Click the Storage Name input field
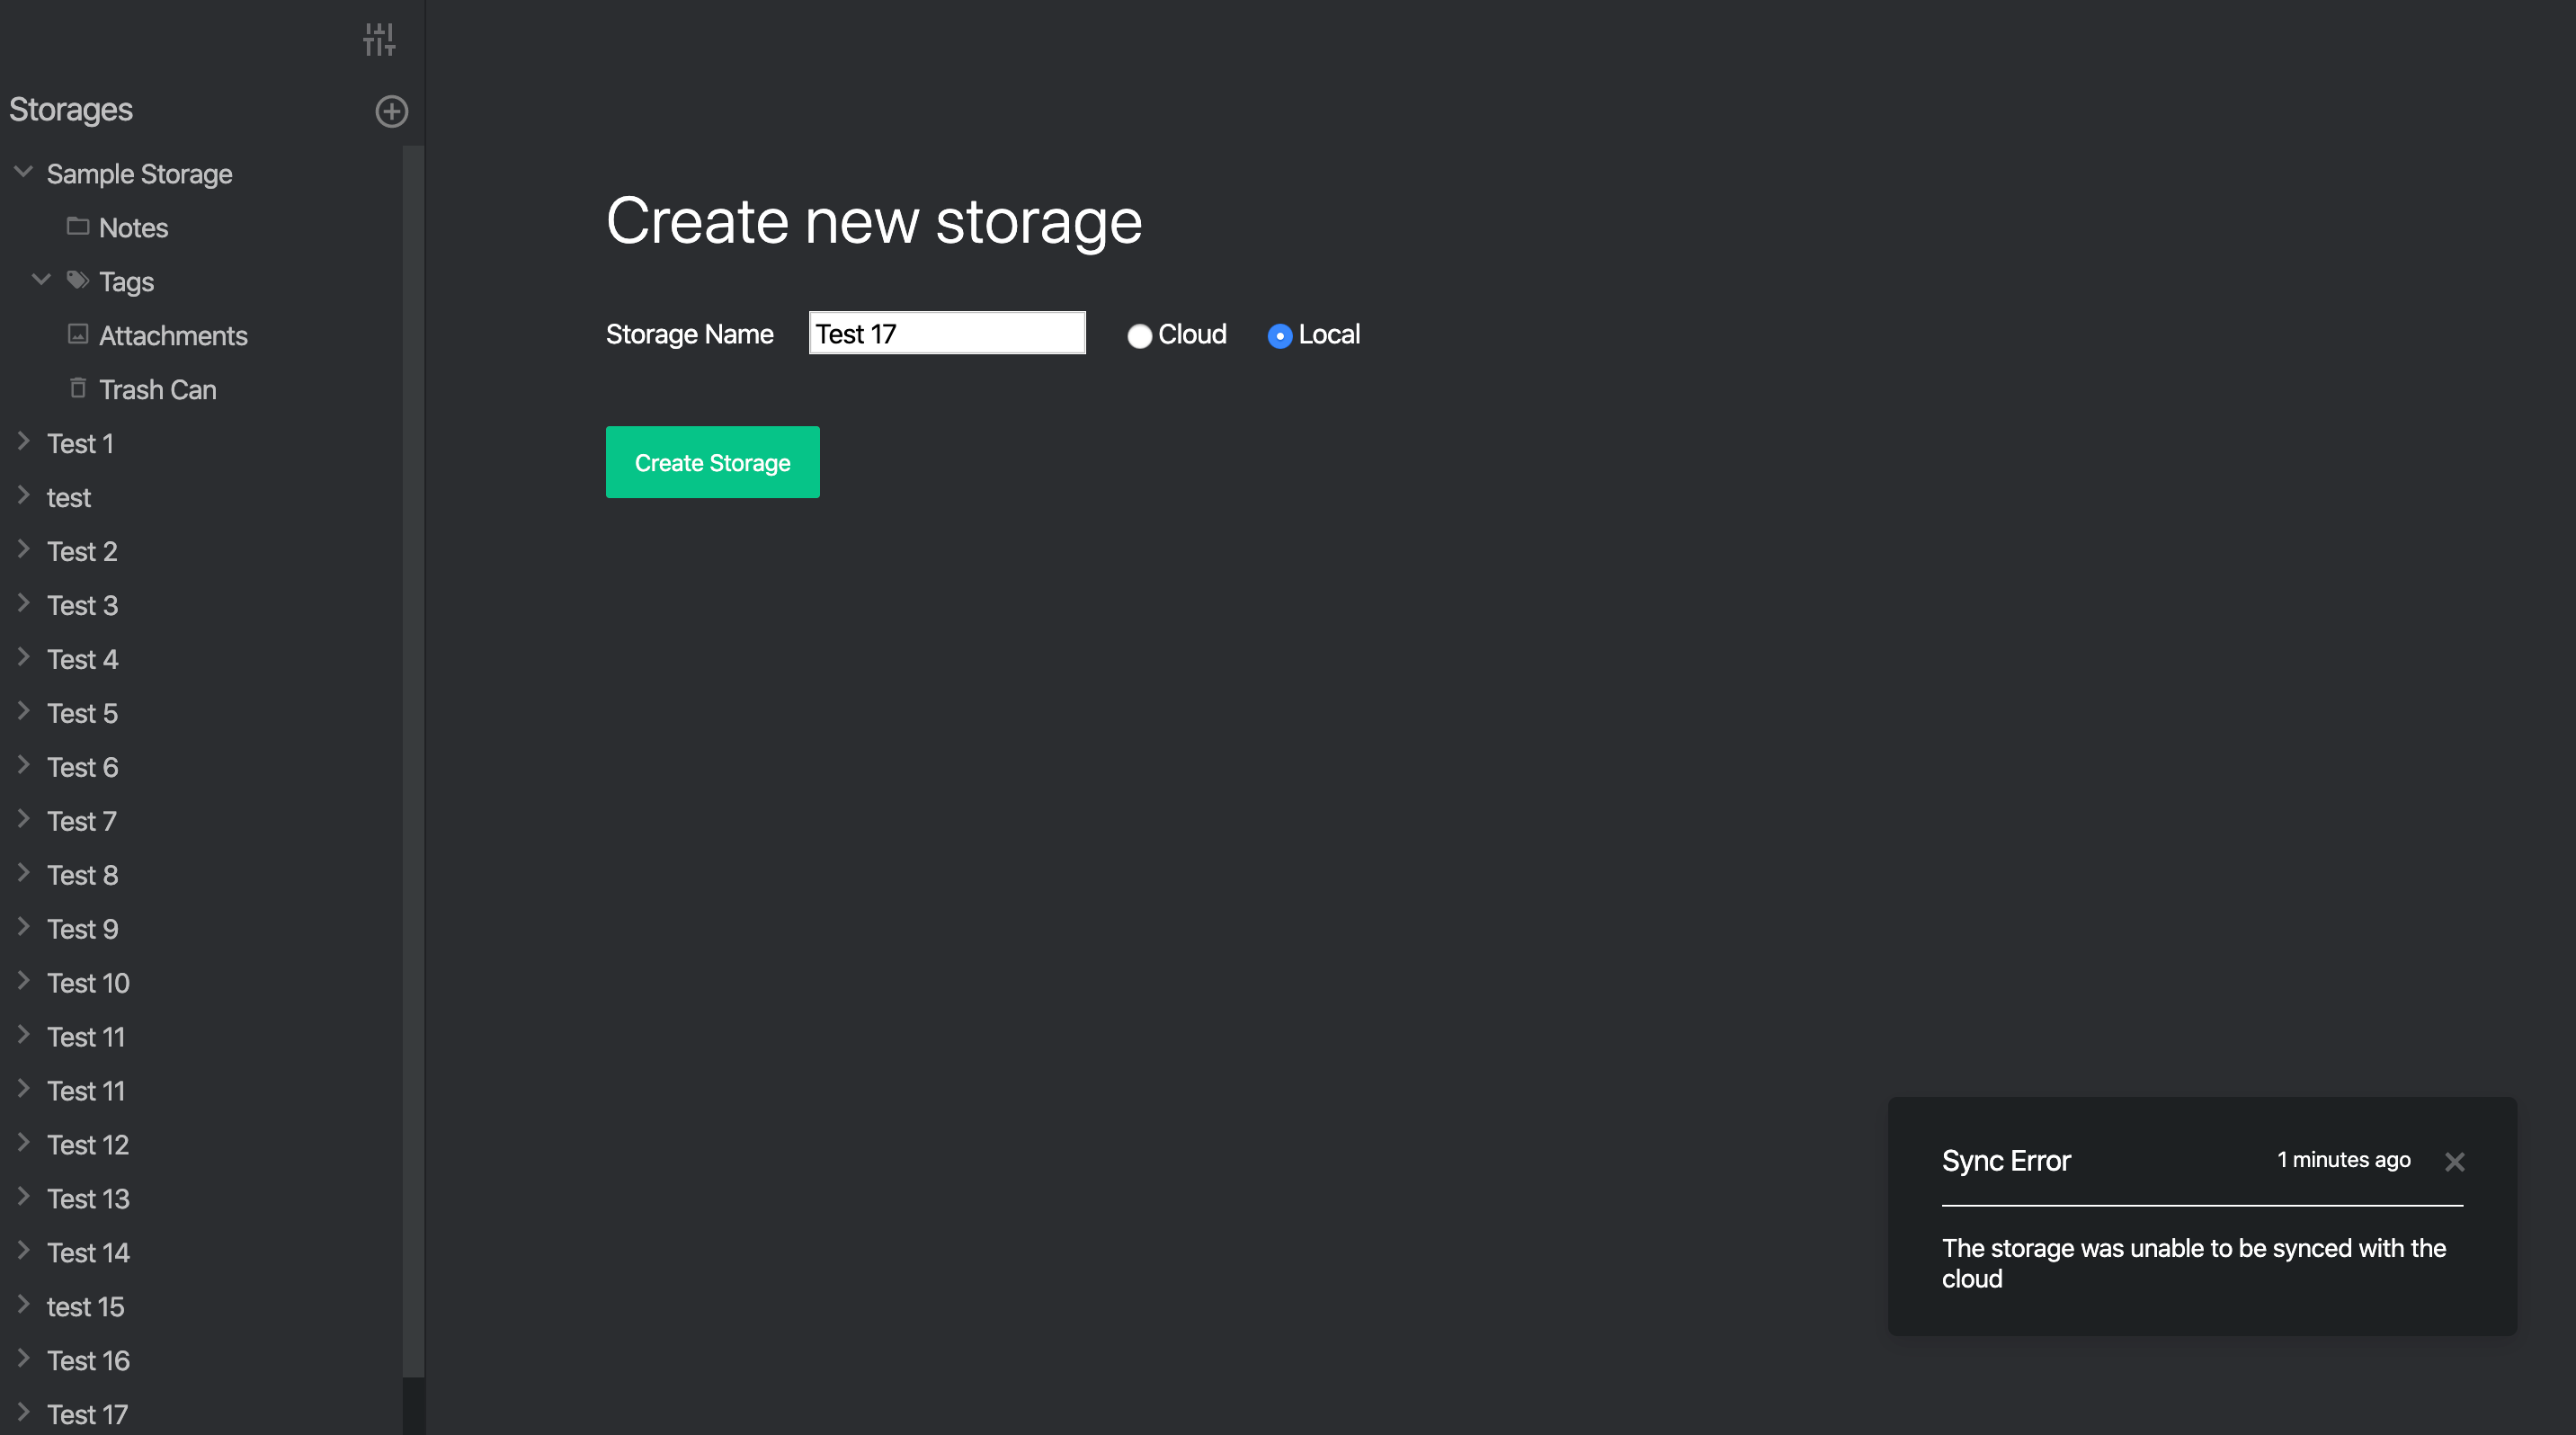 click(x=946, y=333)
